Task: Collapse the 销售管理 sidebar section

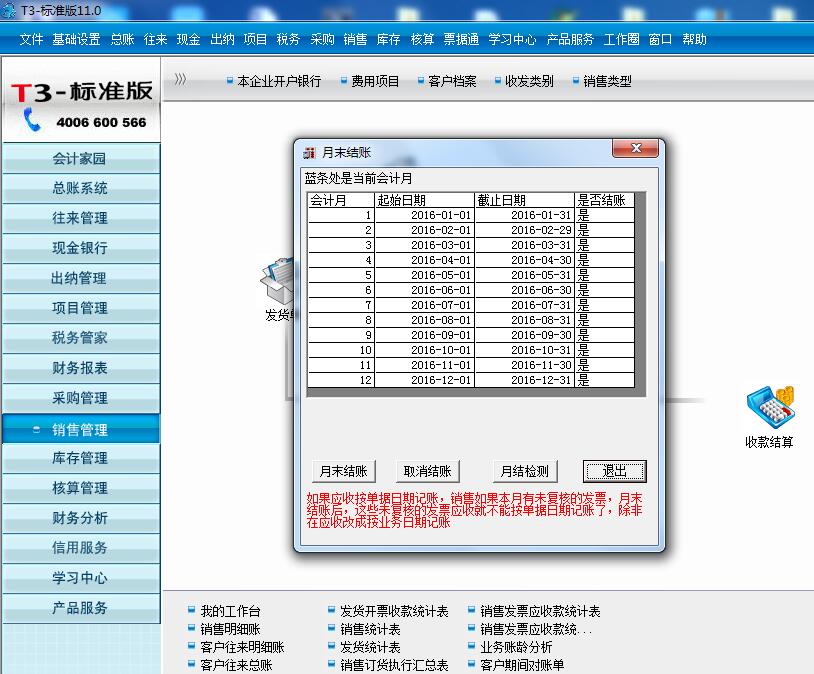Action: click(80, 429)
